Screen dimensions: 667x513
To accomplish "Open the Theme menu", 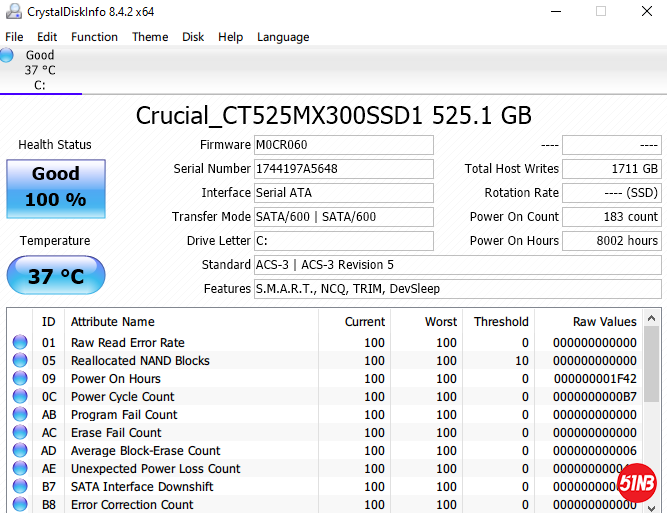I will click(150, 37).
